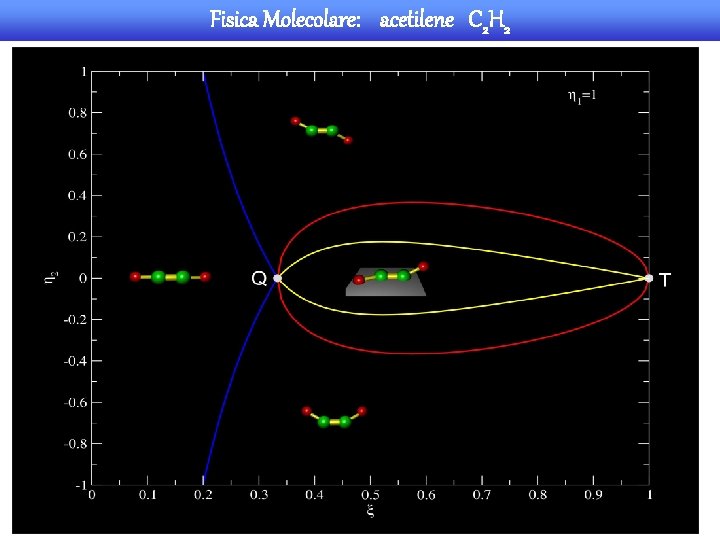Click x-axis tick label 0.9
Image resolution: width=720 pixels, height=540 pixels.
[x=593, y=495]
